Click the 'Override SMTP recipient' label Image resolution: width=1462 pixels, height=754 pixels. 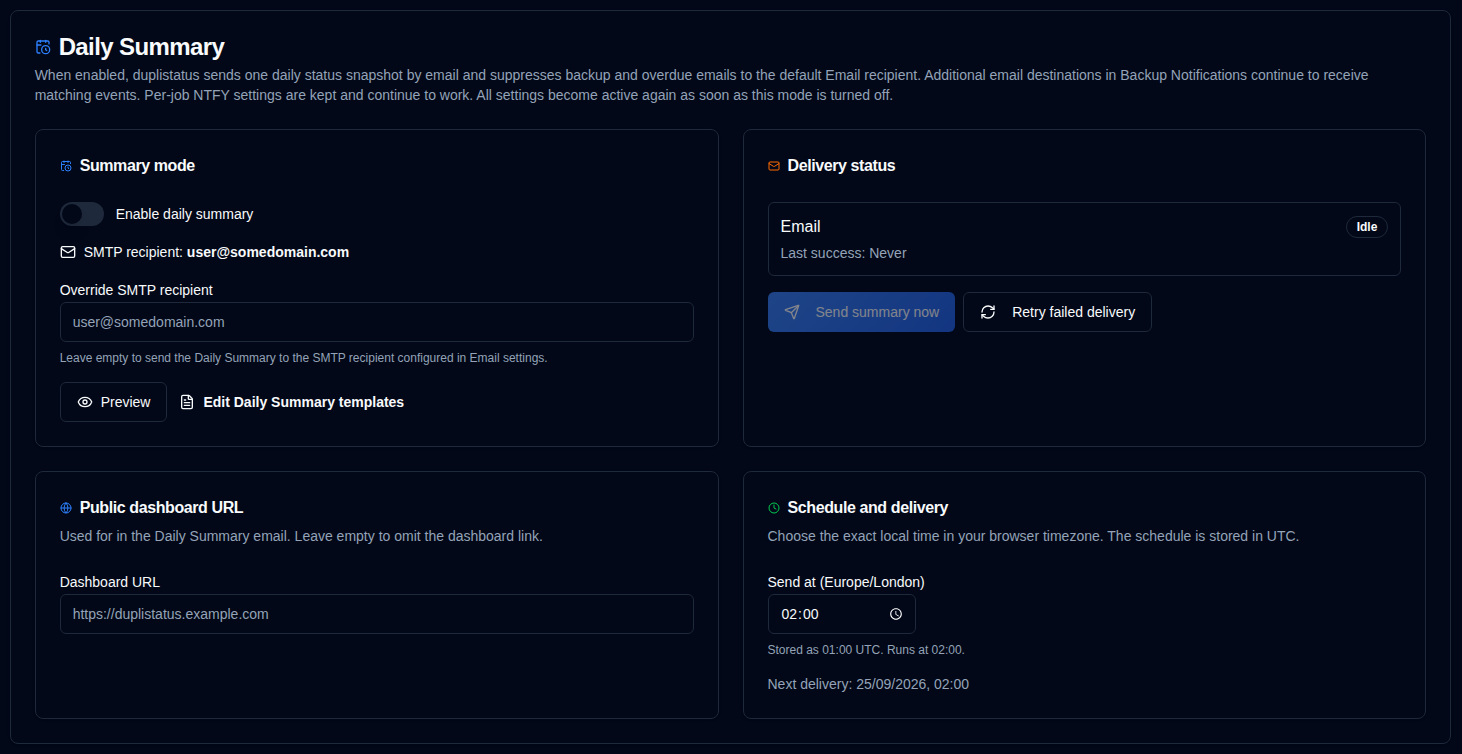[136, 290]
